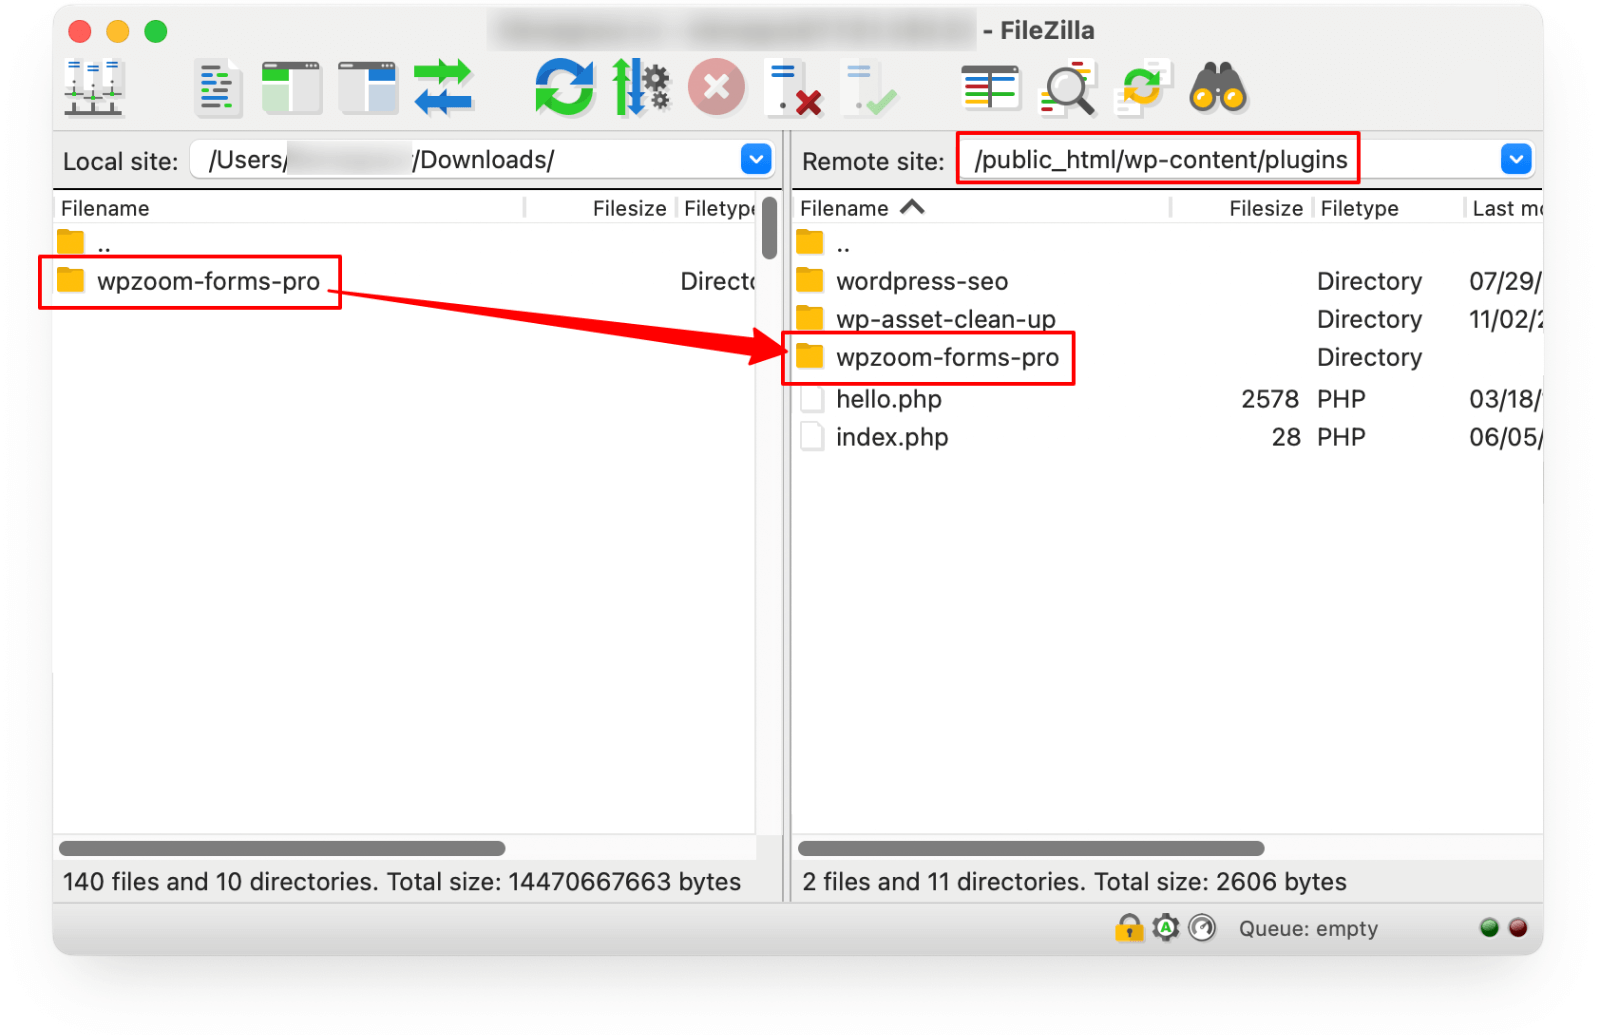Expand Local site path dropdown
Screen dimensions: 1600x1035
tap(756, 159)
